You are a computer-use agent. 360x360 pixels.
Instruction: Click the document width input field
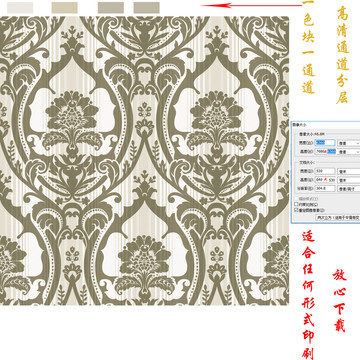pos(325,171)
